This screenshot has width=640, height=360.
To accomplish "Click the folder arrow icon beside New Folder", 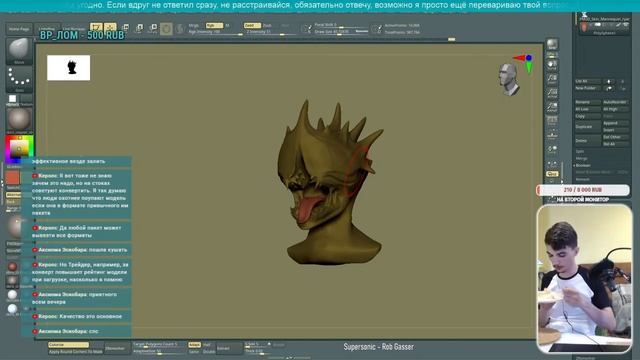I will tap(609, 88).
